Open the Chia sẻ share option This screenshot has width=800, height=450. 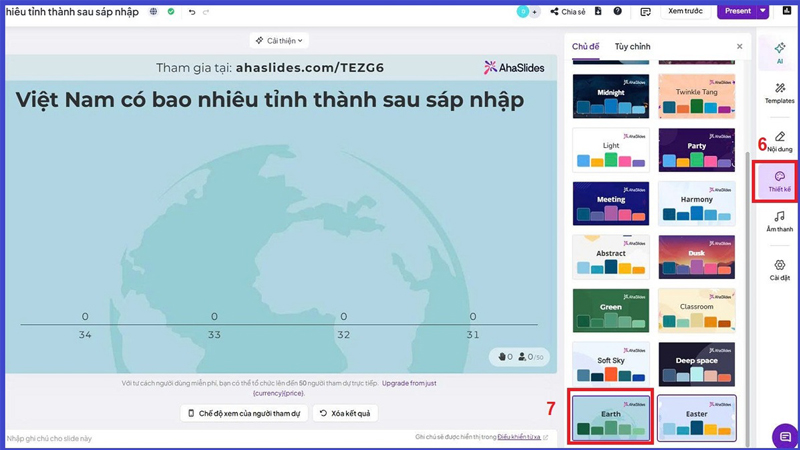[568, 12]
